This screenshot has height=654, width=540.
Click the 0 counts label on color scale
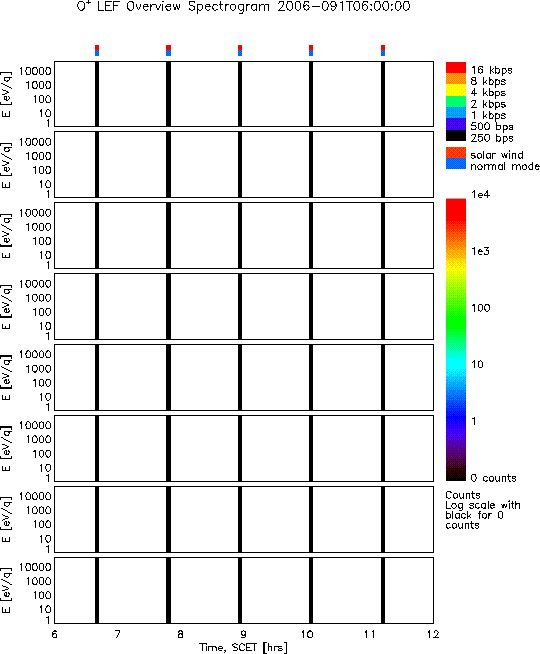click(x=493, y=478)
